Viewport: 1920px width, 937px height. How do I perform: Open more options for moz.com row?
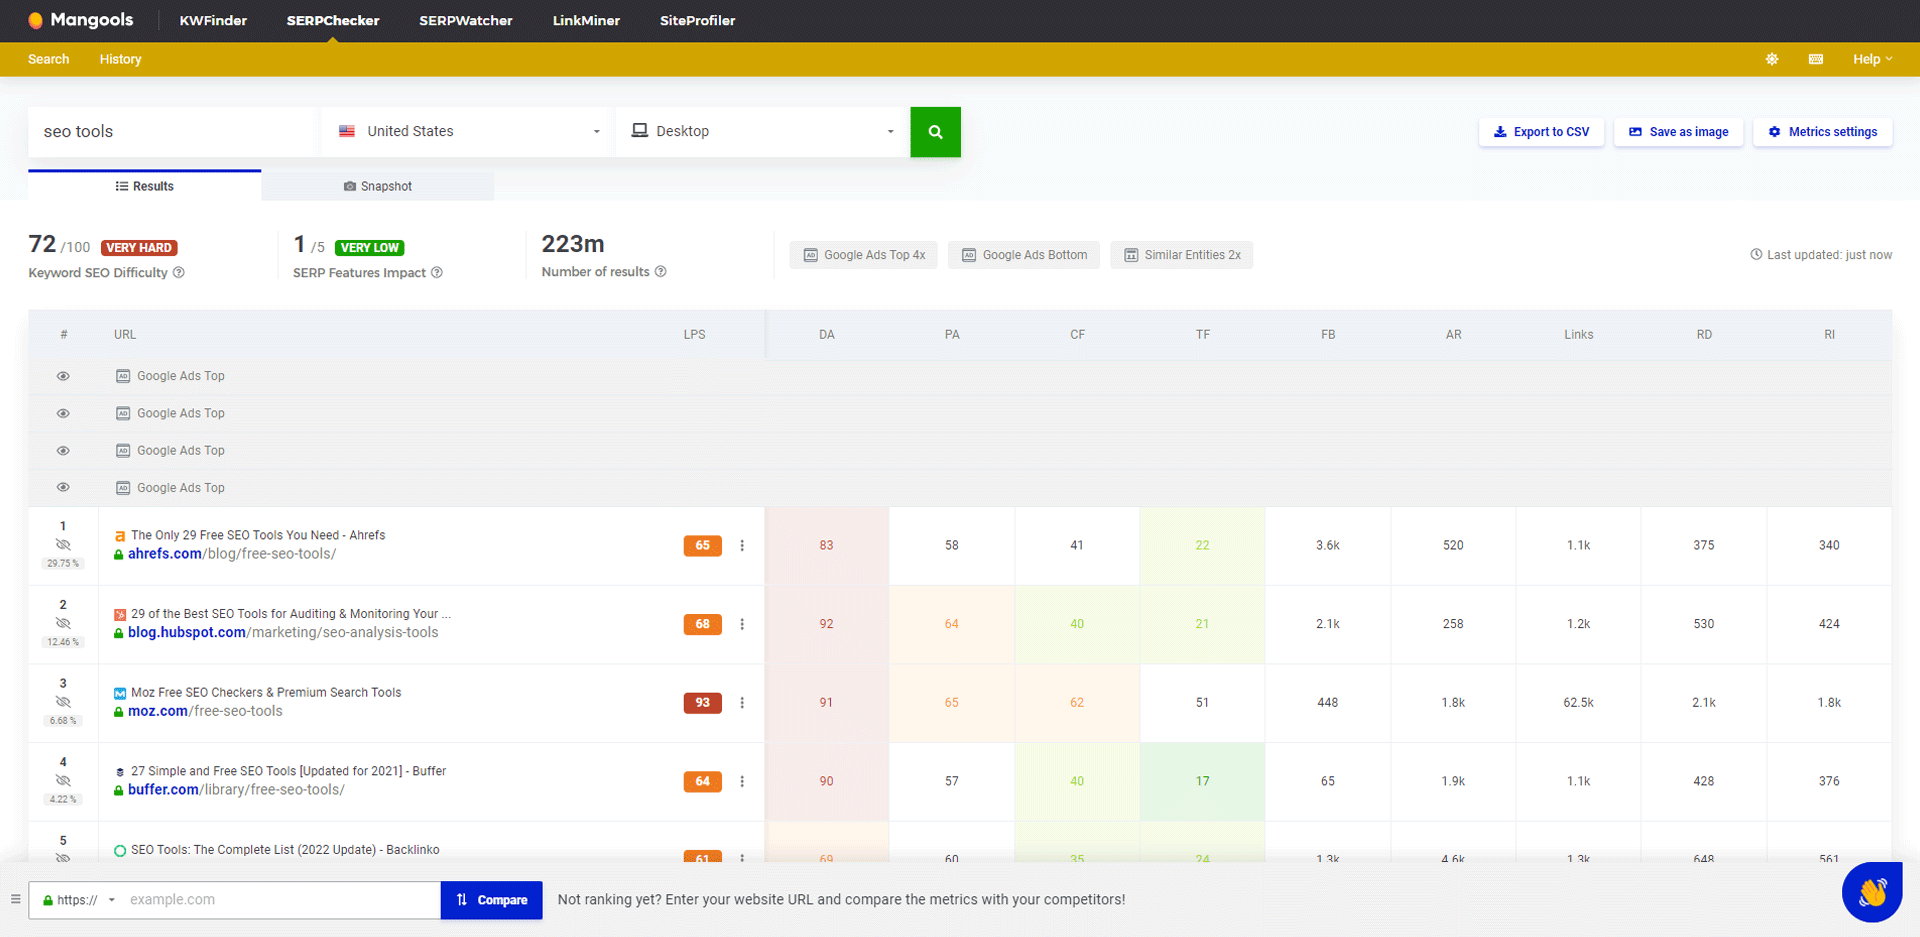tap(742, 703)
